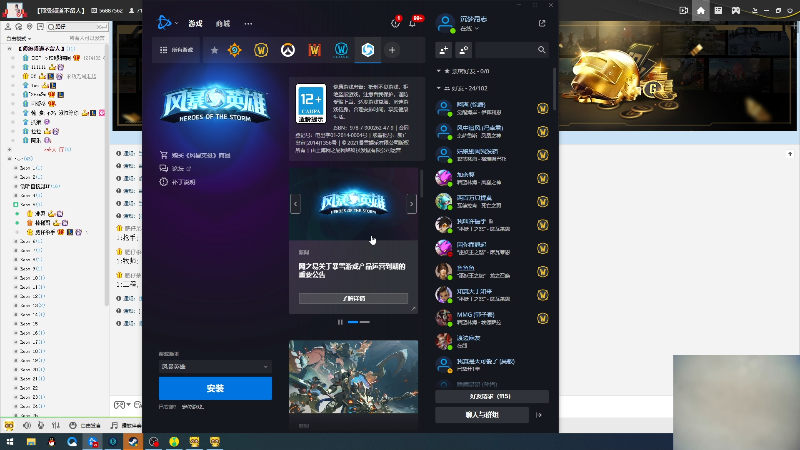Open the heroes artwork news thumbnail
800x450 pixels.
pos(353,377)
